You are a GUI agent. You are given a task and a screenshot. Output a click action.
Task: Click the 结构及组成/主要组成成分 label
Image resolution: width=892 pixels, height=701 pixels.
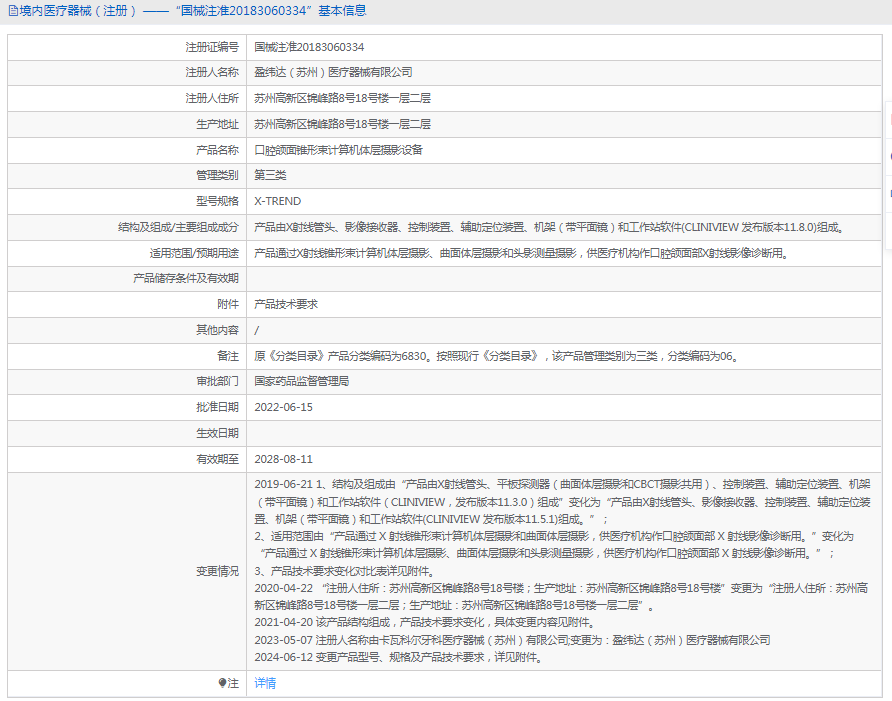tap(179, 228)
